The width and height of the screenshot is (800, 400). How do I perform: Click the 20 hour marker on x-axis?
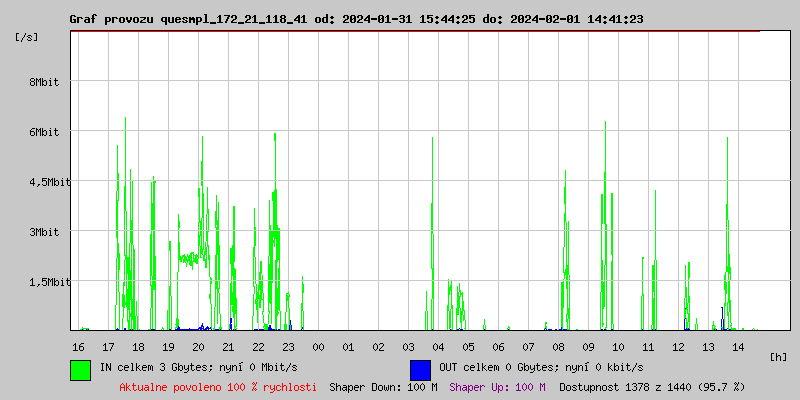coord(198,347)
